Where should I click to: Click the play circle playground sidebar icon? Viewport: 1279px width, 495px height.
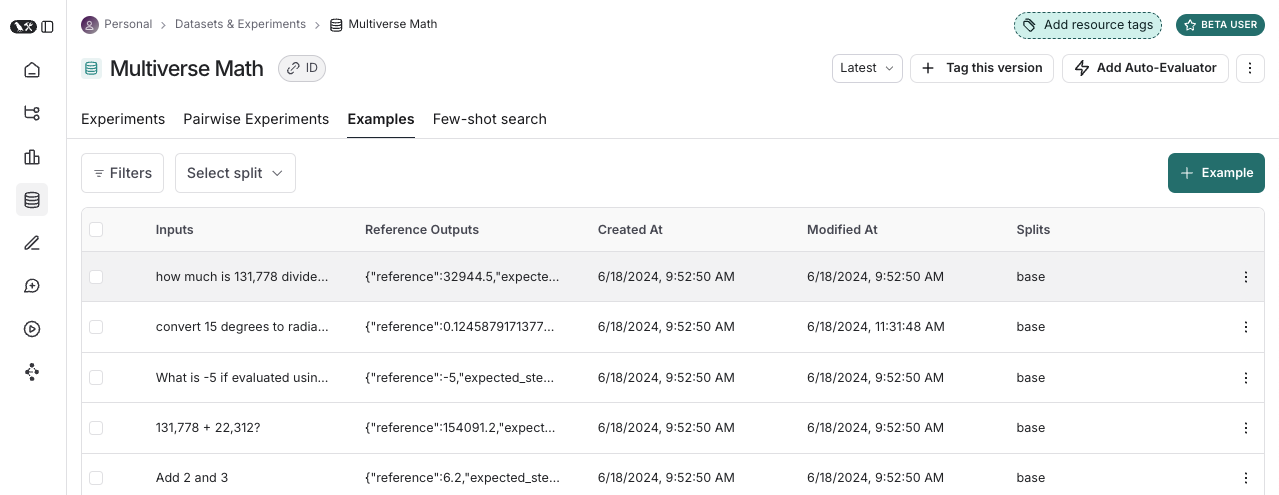pyautogui.click(x=32, y=329)
